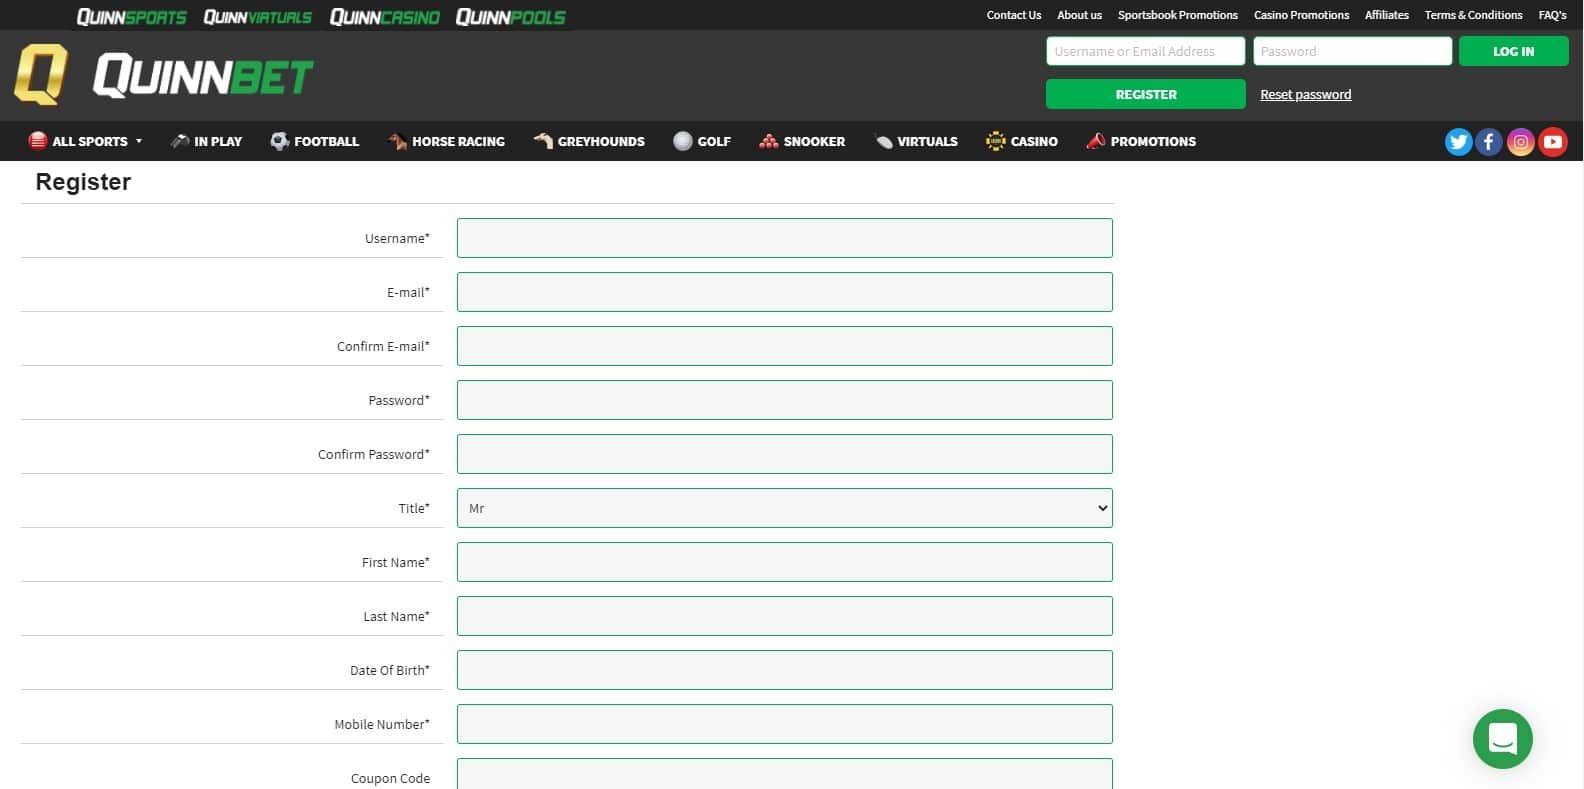Image resolution: width=1584 pixels, height=789 pixels.
Task: Follow the Reset password link
Action: coord(1305,95)
